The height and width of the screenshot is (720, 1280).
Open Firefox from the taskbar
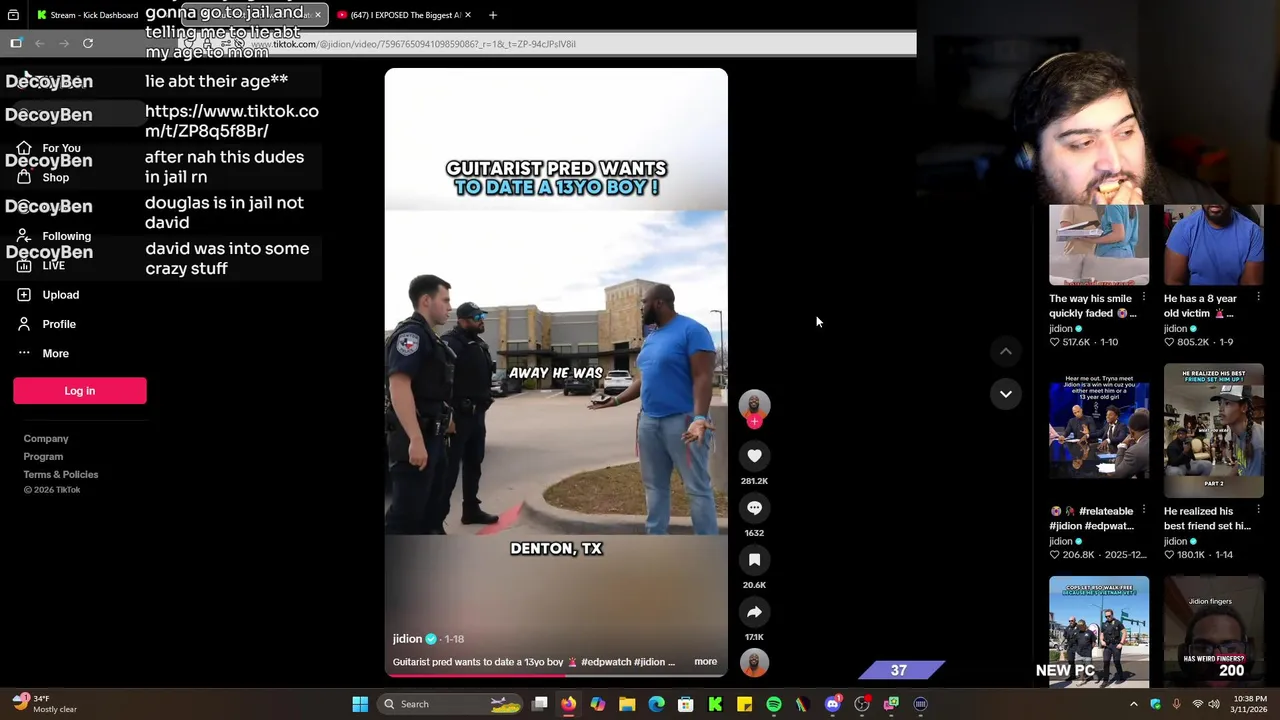coord(568,704)
